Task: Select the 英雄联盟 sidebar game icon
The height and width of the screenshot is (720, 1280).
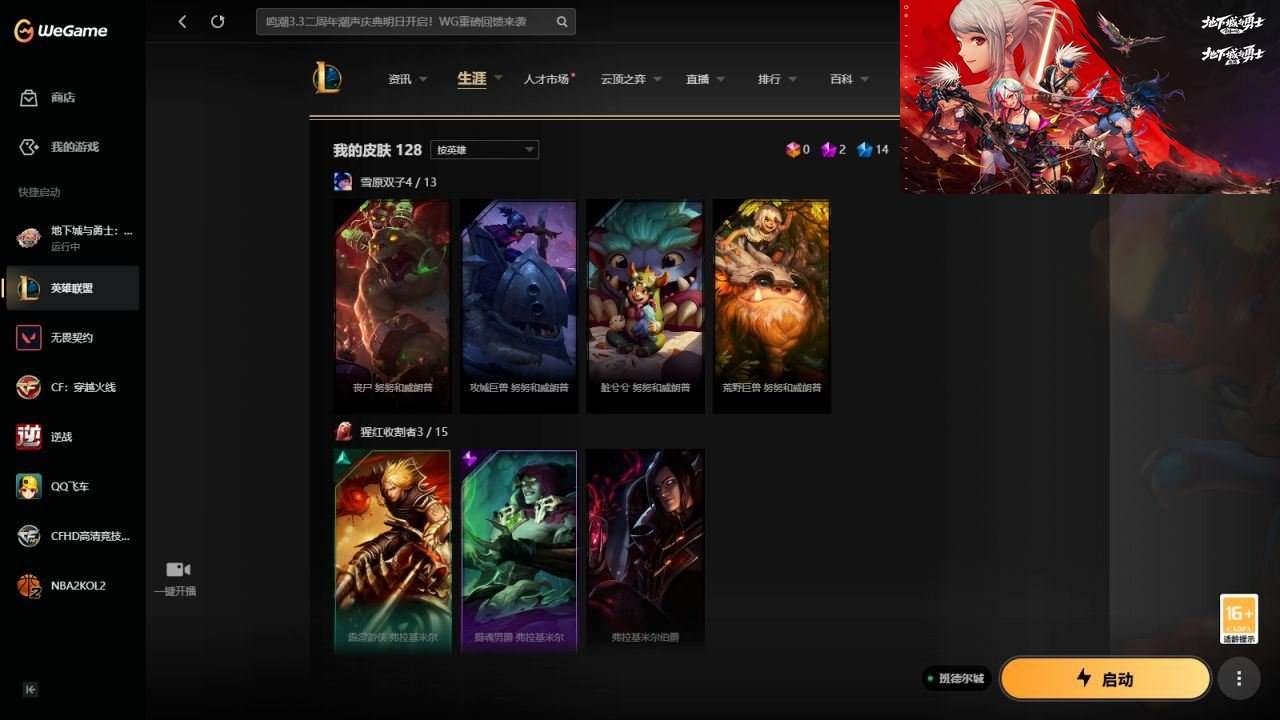Action: (28, 288)
